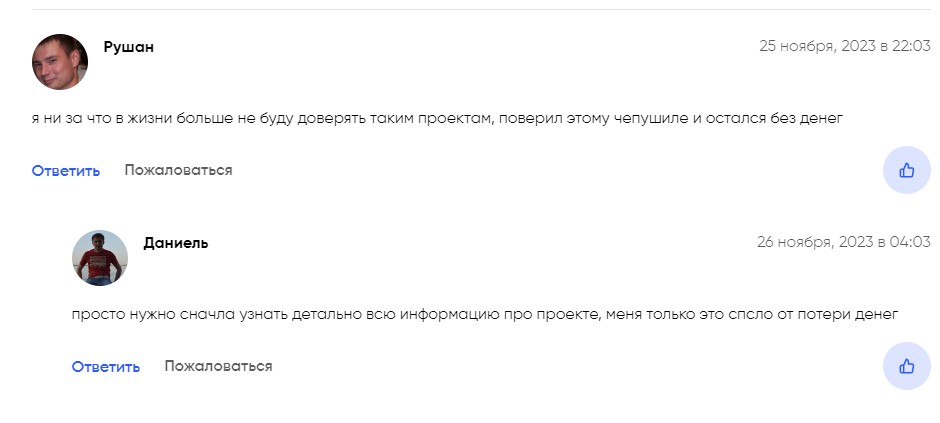
Task: Like Даниэль's reply with thumbs-up icon
Action: point(906,366)
